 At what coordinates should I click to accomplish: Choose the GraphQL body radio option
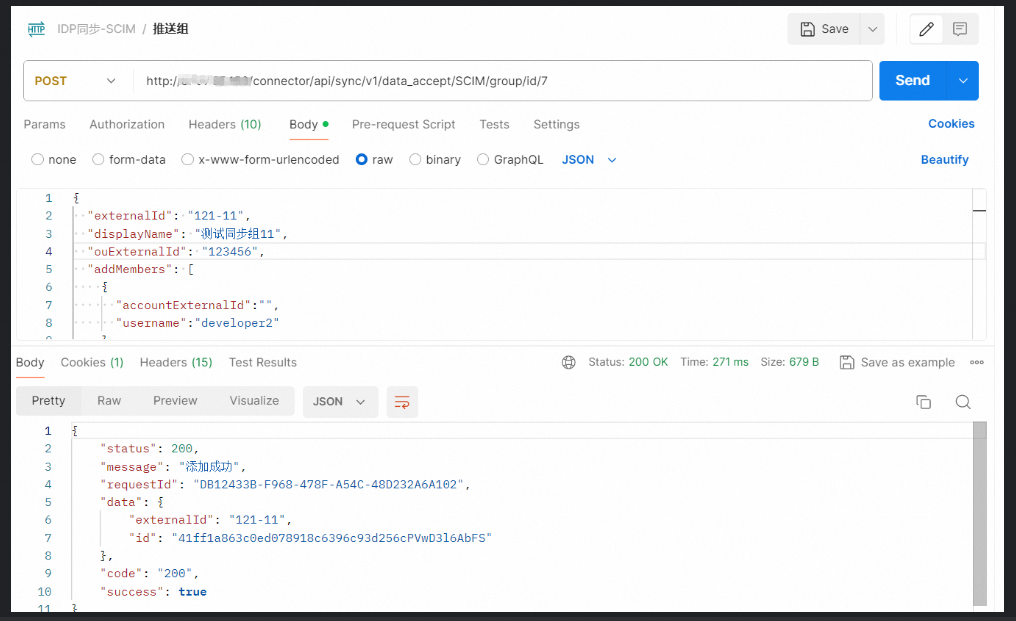(x=483, y=160)
